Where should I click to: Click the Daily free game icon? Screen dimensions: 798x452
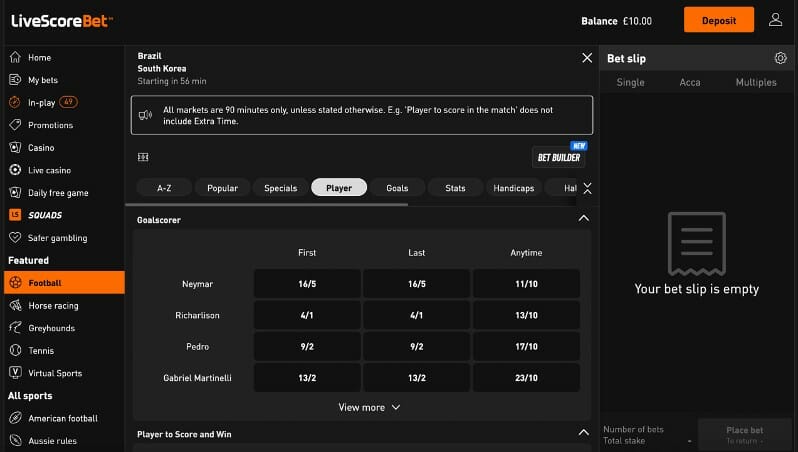[15, 192]
